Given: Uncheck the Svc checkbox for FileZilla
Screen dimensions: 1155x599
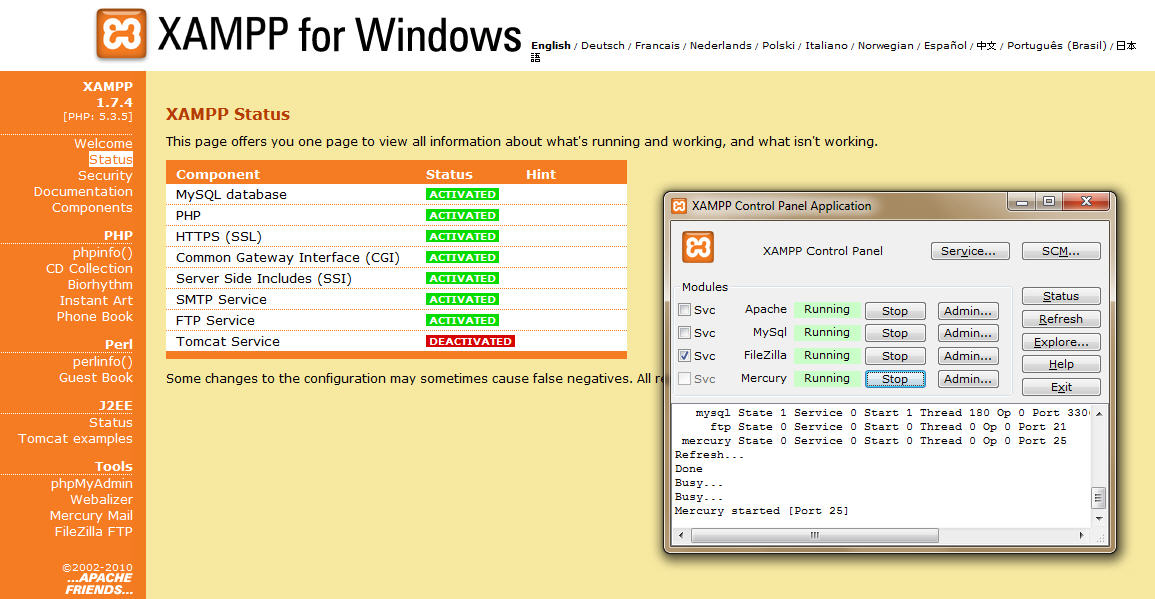Looking at the screenshot, I should point(686,355).
